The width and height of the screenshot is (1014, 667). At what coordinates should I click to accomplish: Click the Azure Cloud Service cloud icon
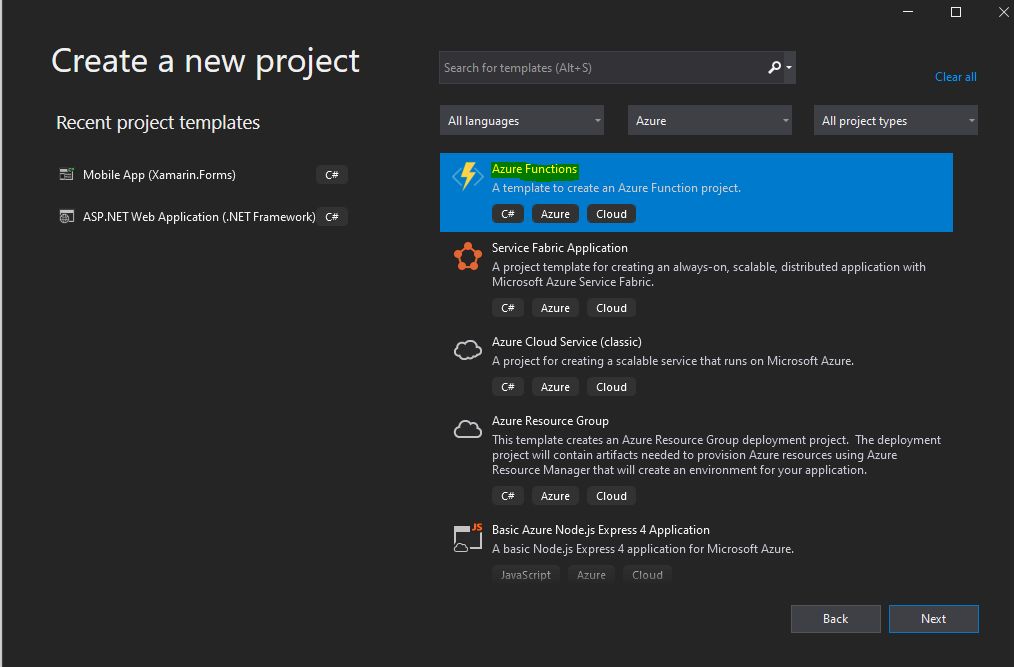(468, 350)
